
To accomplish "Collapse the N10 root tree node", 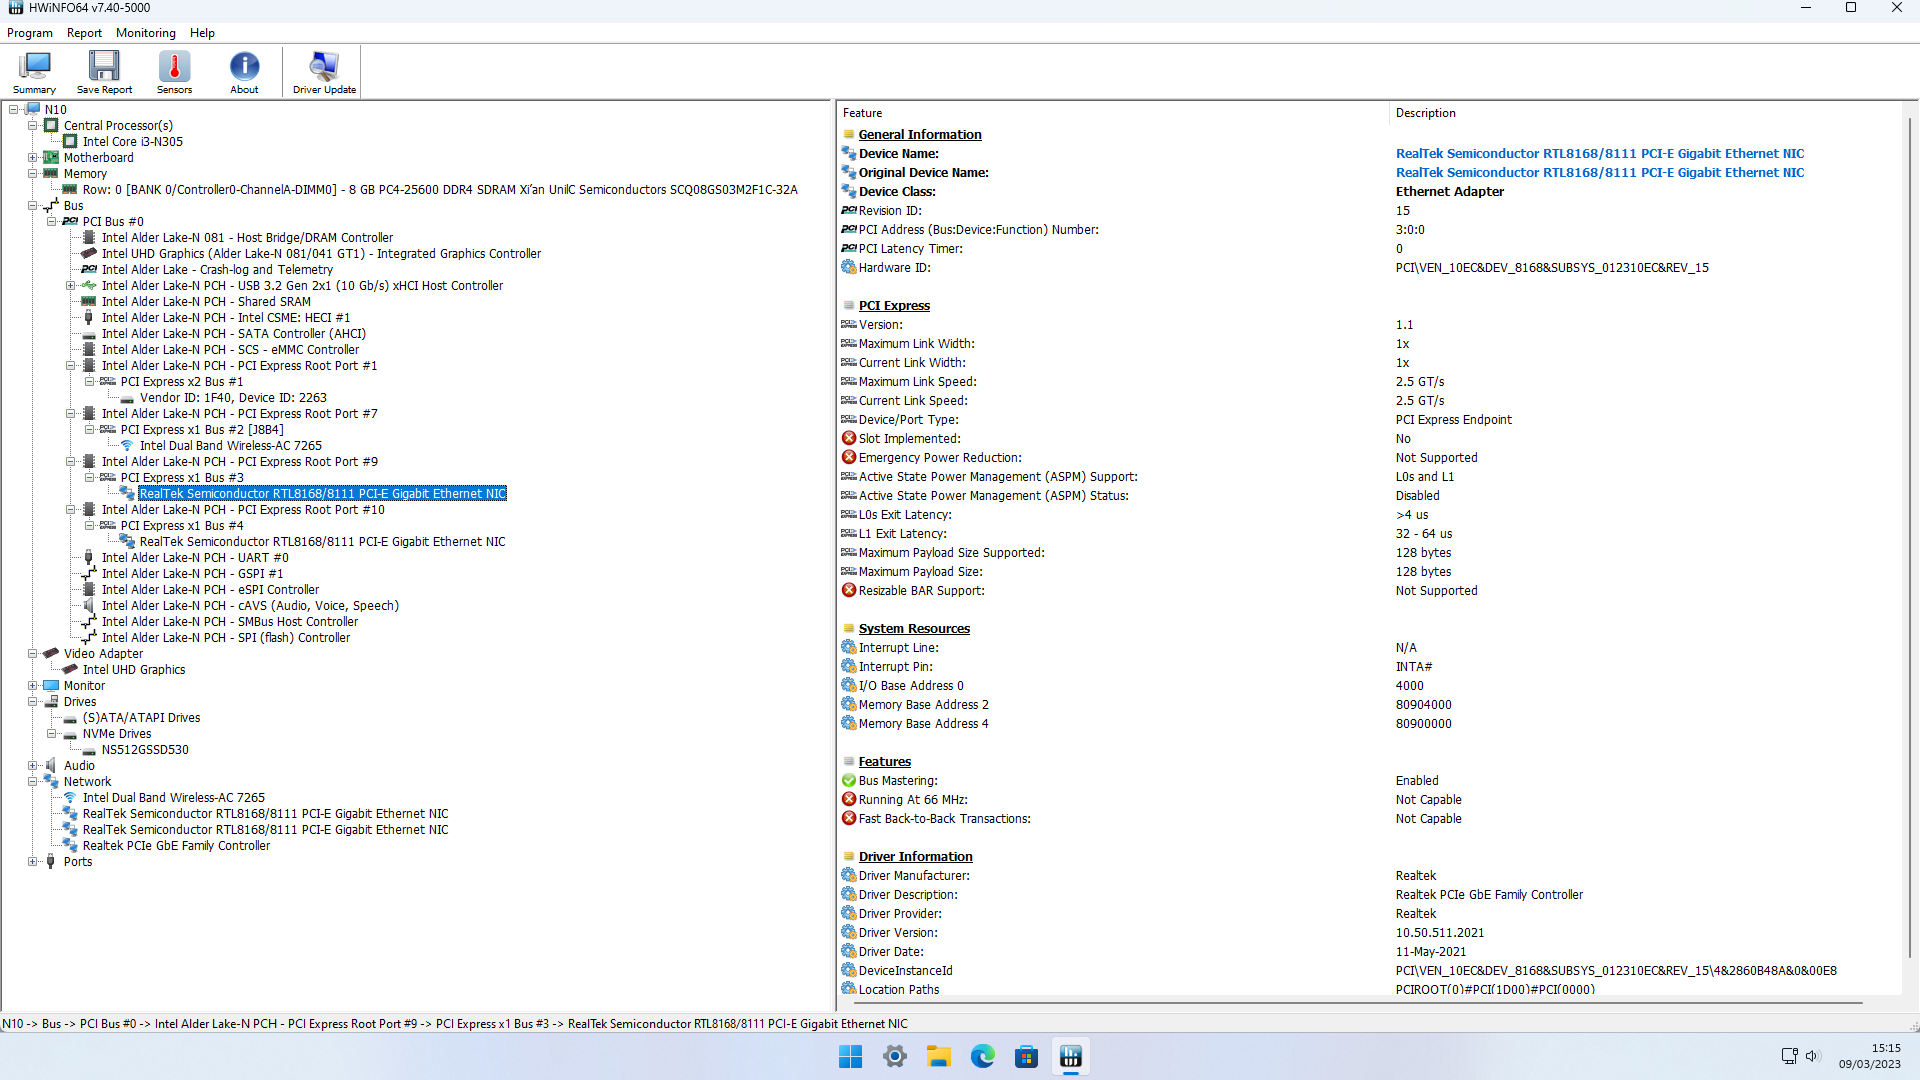I will point(14,110).
